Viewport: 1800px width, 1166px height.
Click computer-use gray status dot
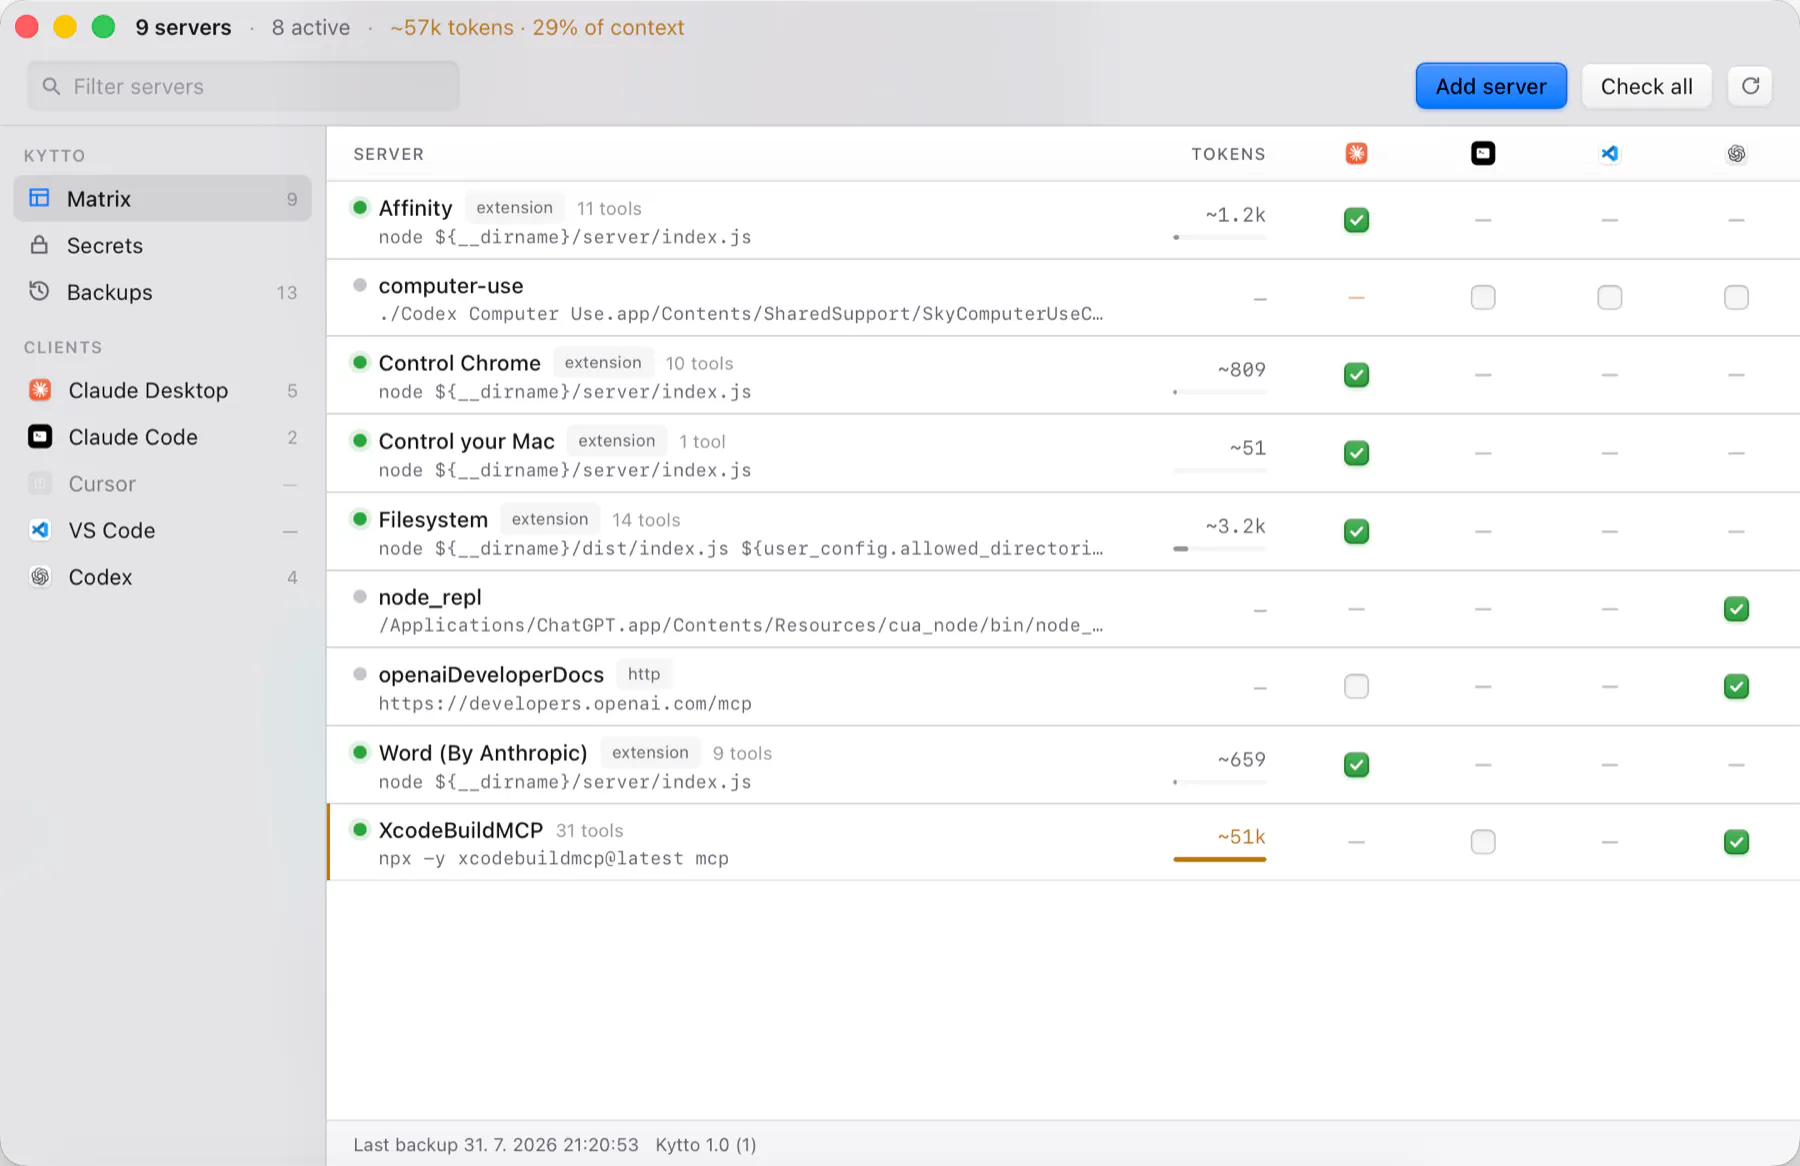pyautogui.click(x=360, y=285)
